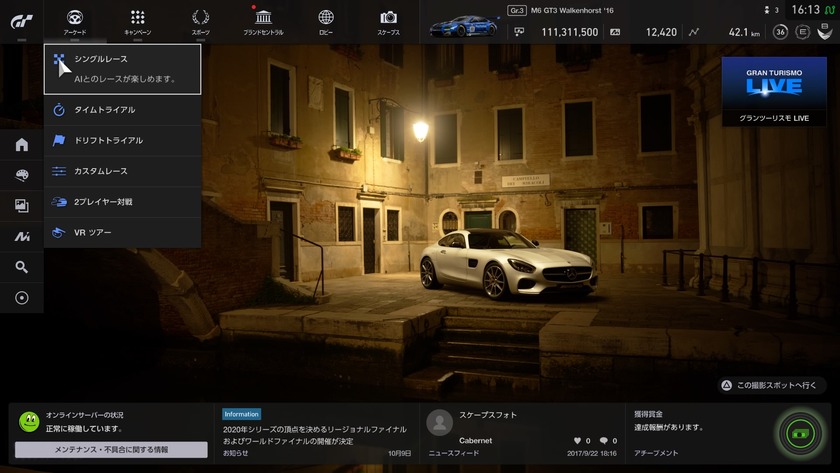840x473 pixels.
Task: Click the Discover search magnifier icon
Action: pos(21,267)
